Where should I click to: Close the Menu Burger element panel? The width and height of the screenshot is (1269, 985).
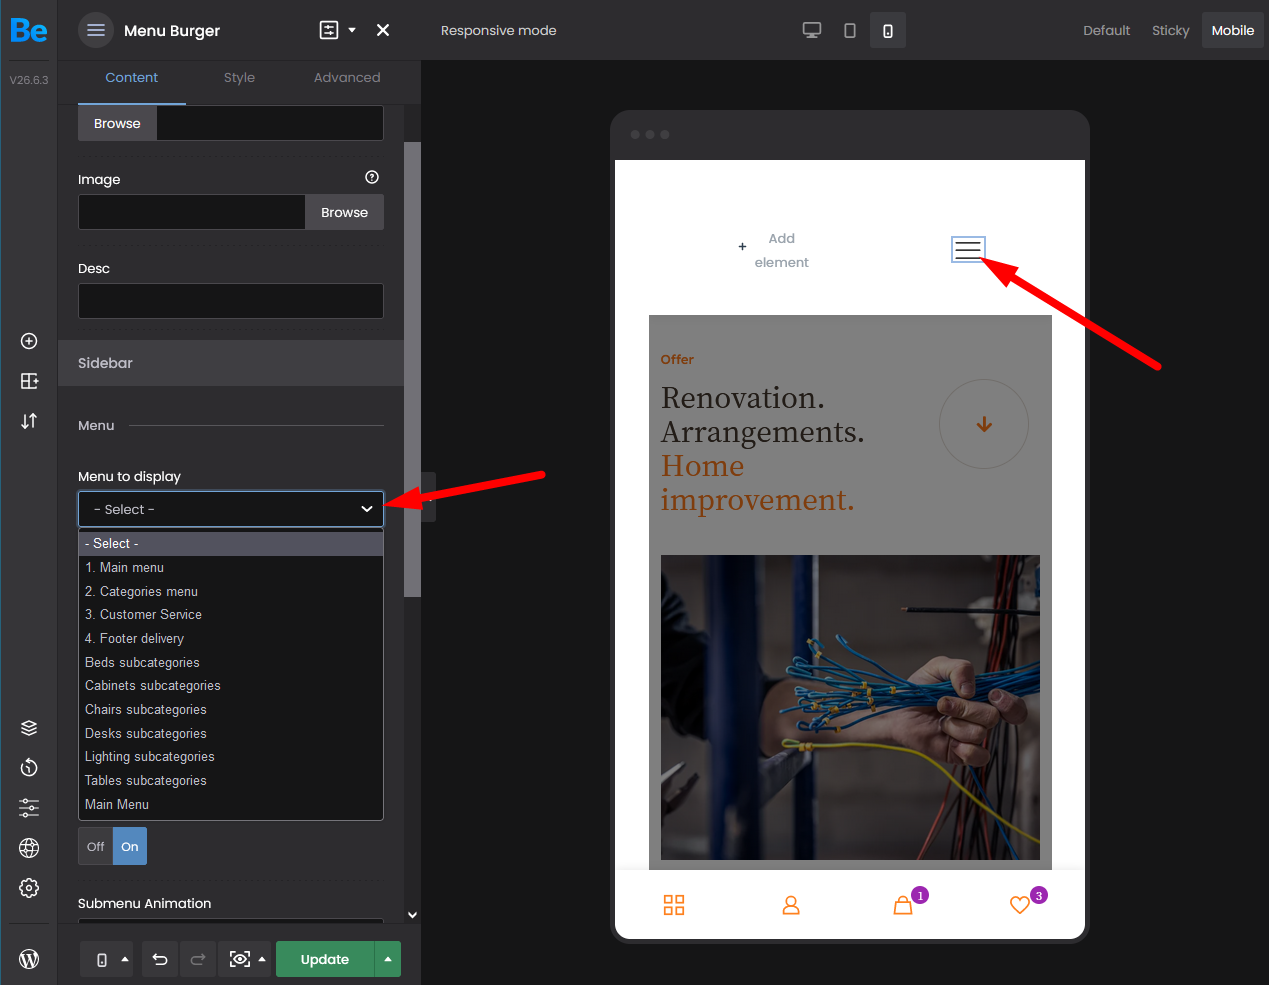tap(383, 30)
